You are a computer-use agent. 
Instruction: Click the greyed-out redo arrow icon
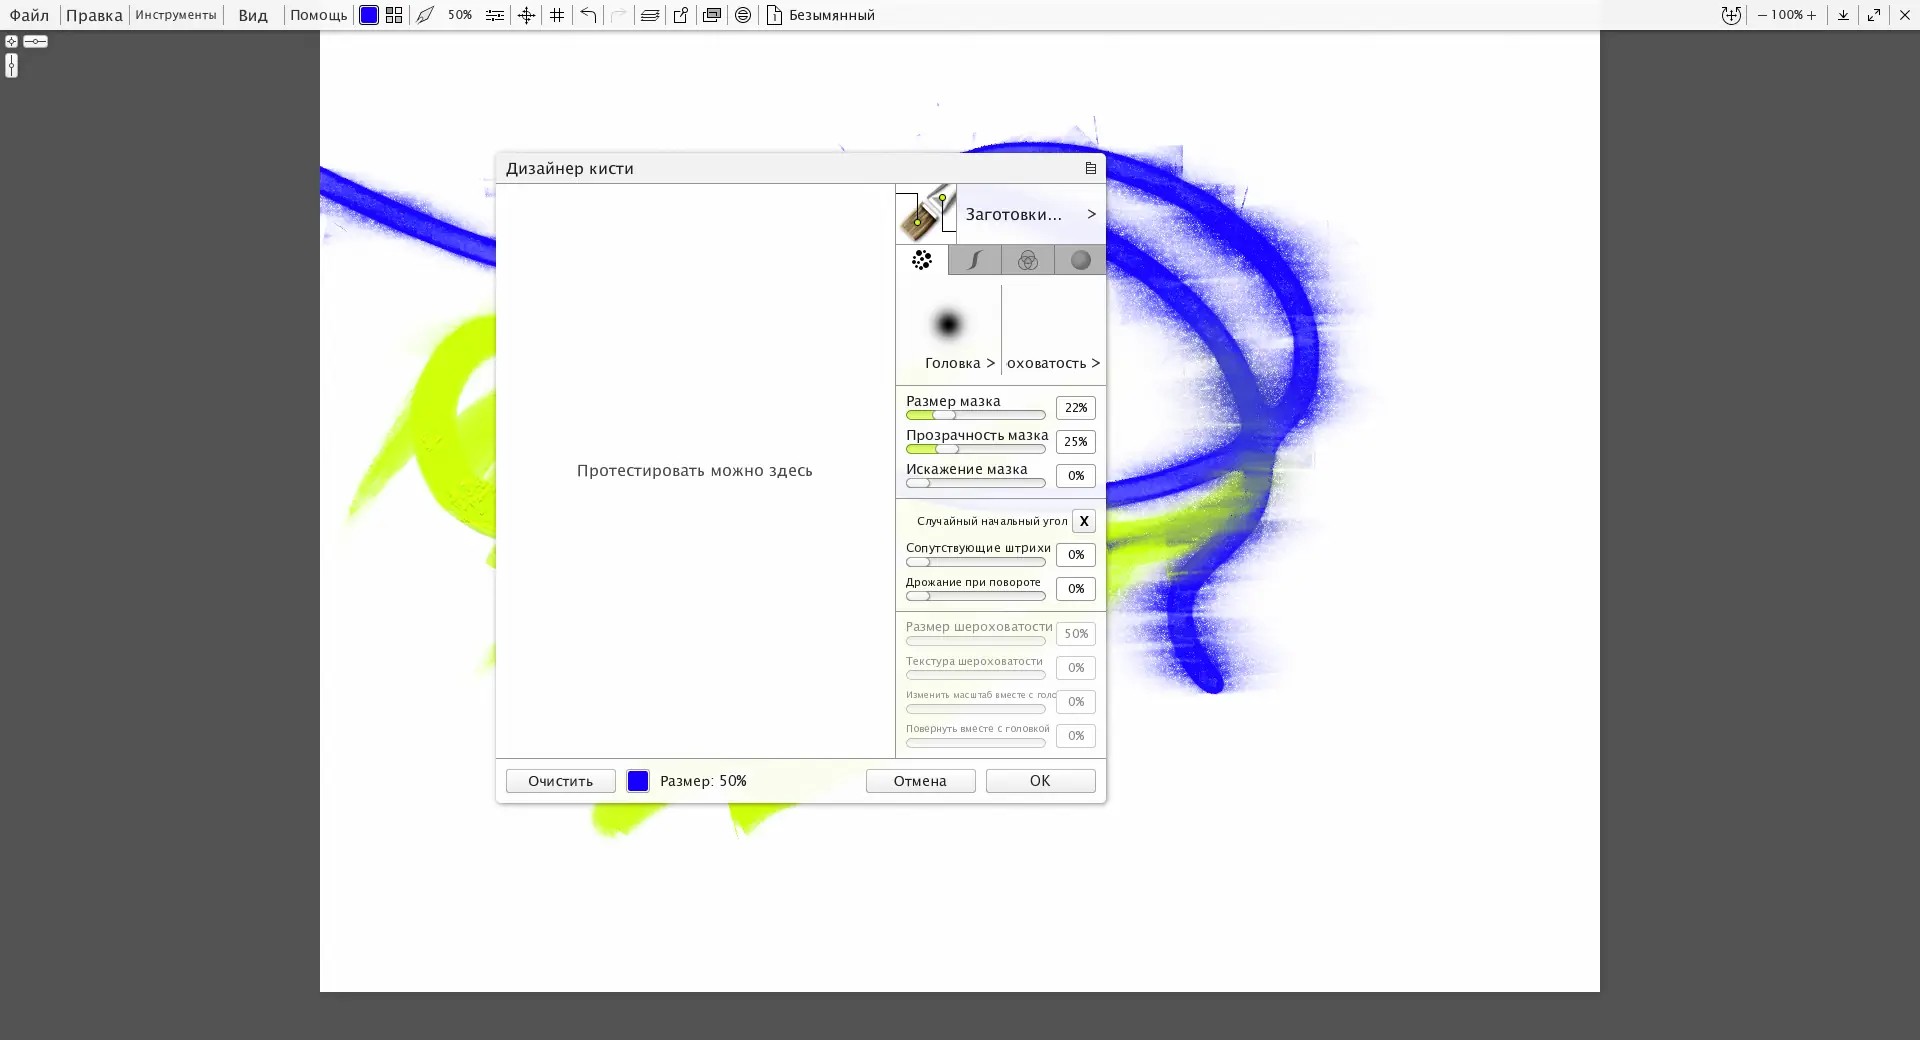point(619,15)
